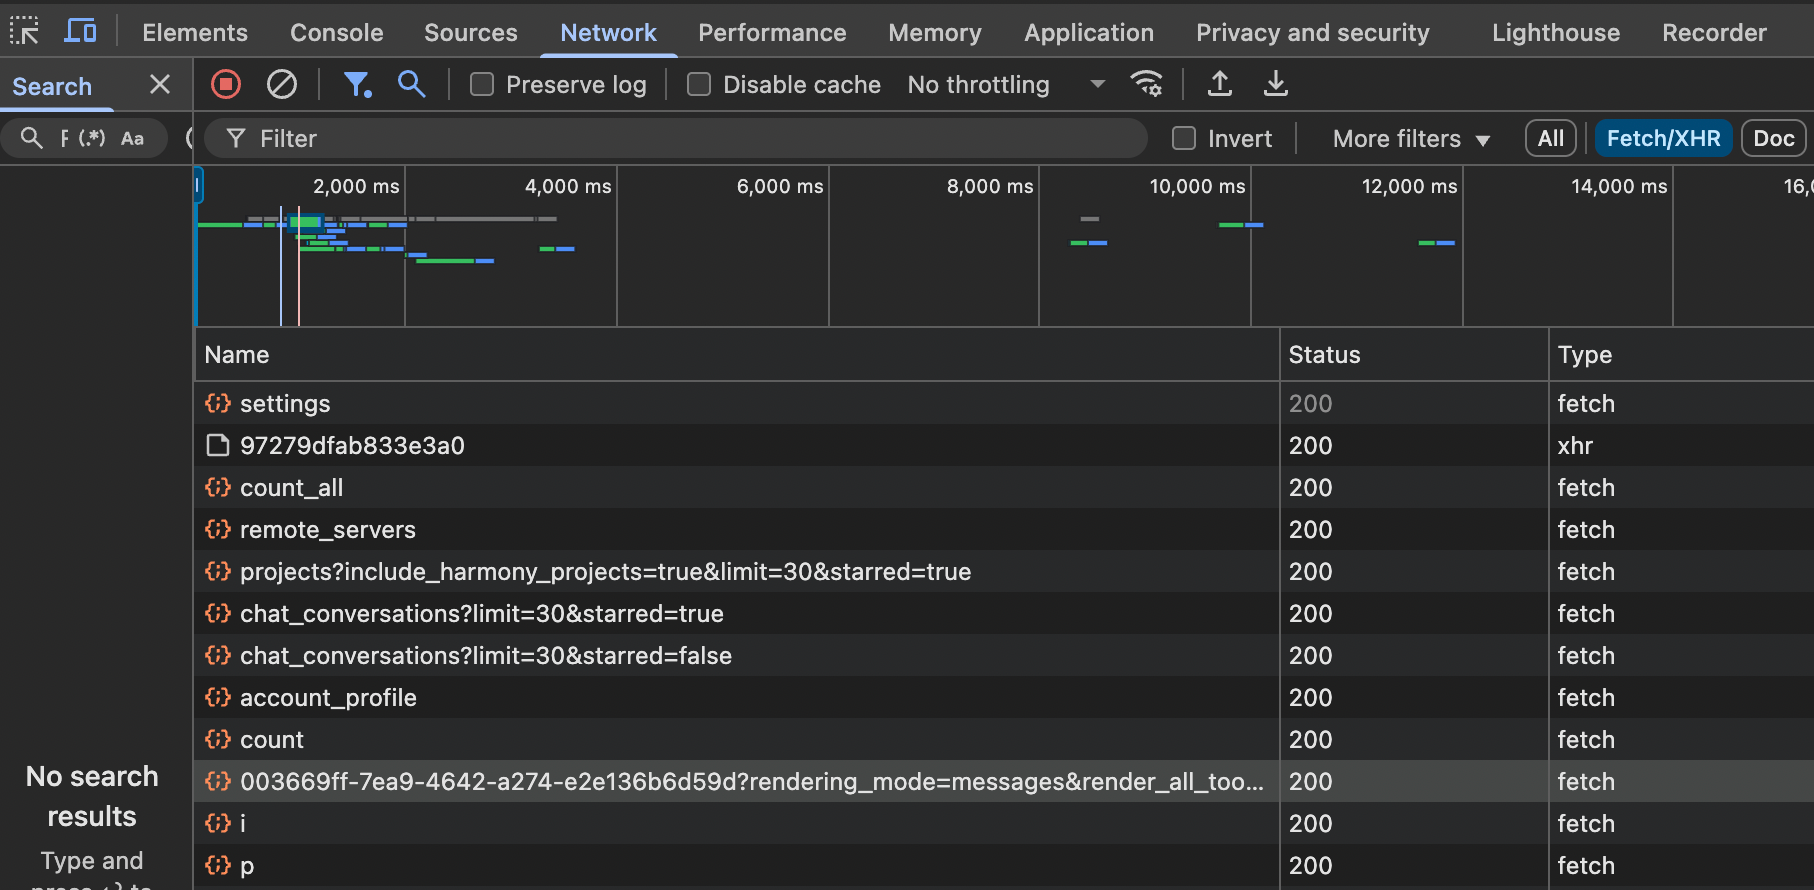Expand the More filters dropdown
1814x890 pixels.
pyautogui.click(x=1411, y=139)
